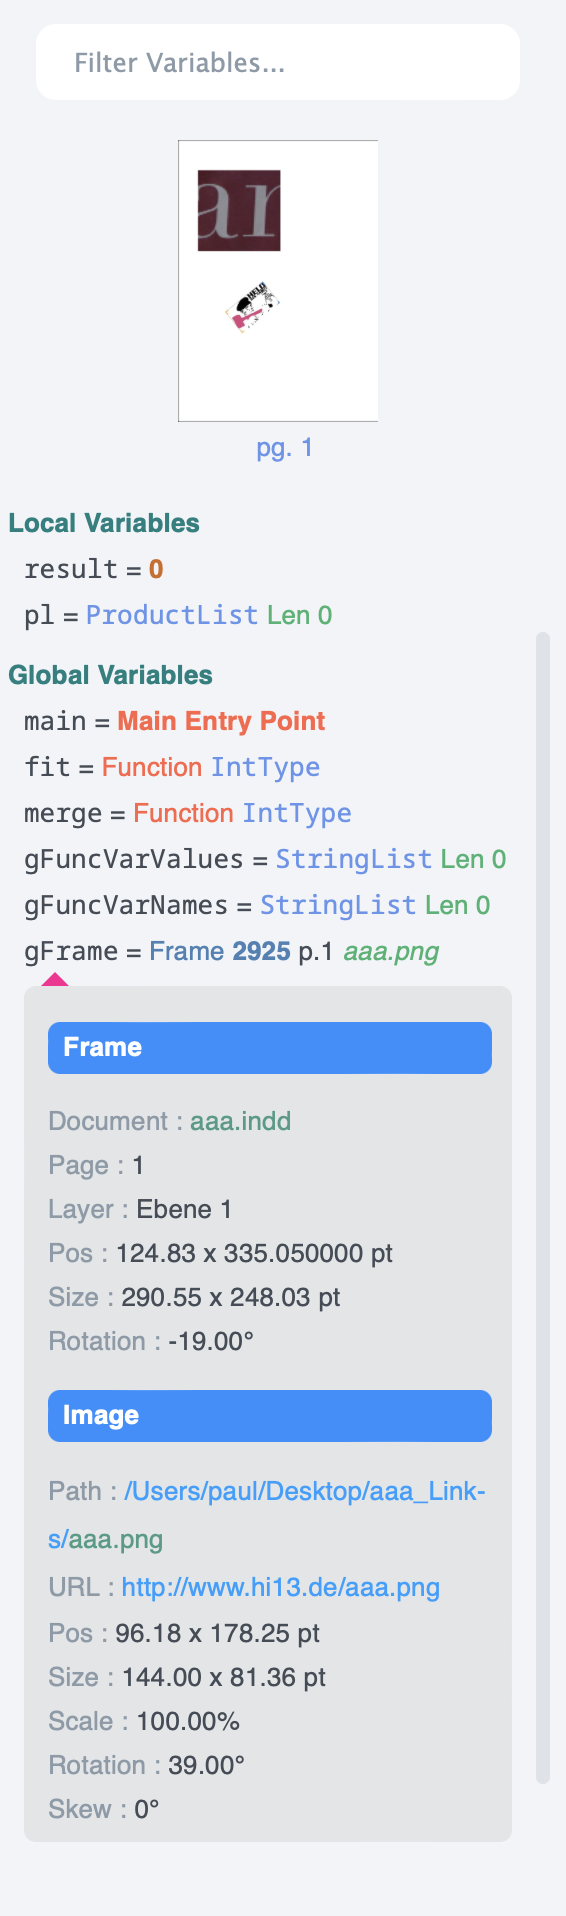Screen dimensions: 566x1916
Task: Open the page 1 preview thumbnail
Action: coord(278,281)
